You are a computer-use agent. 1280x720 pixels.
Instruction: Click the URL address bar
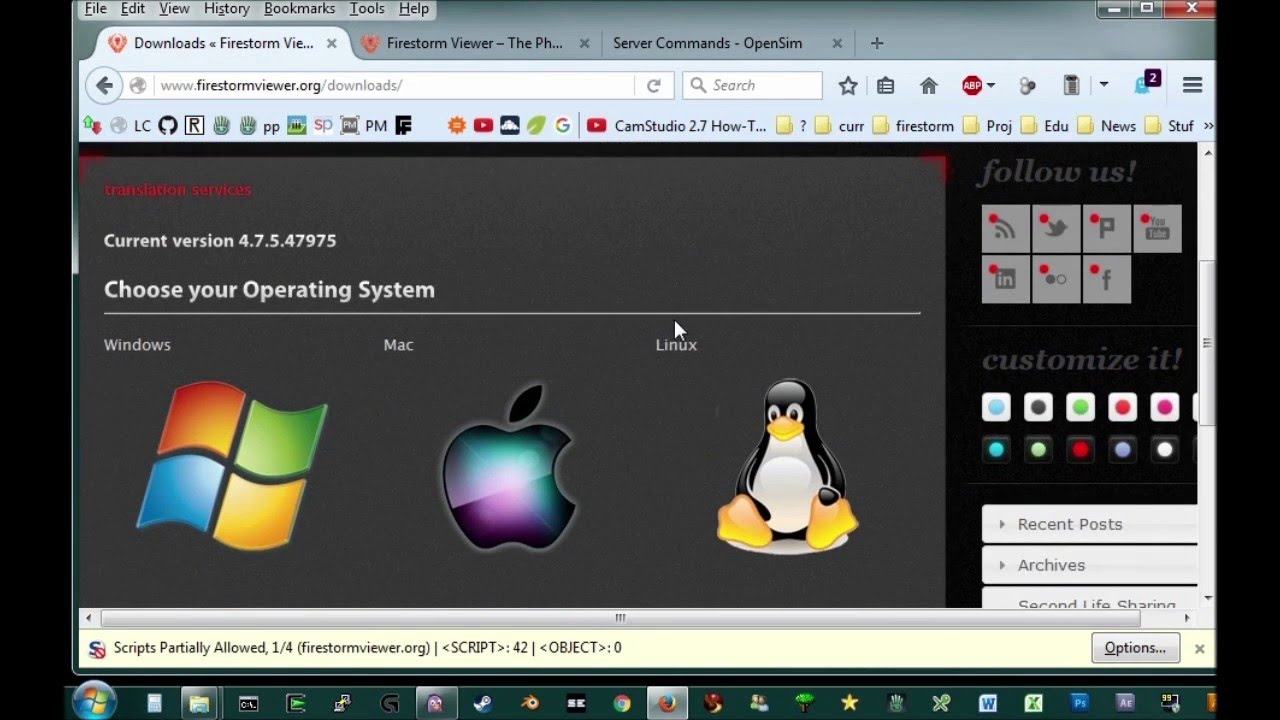point(395,86)
